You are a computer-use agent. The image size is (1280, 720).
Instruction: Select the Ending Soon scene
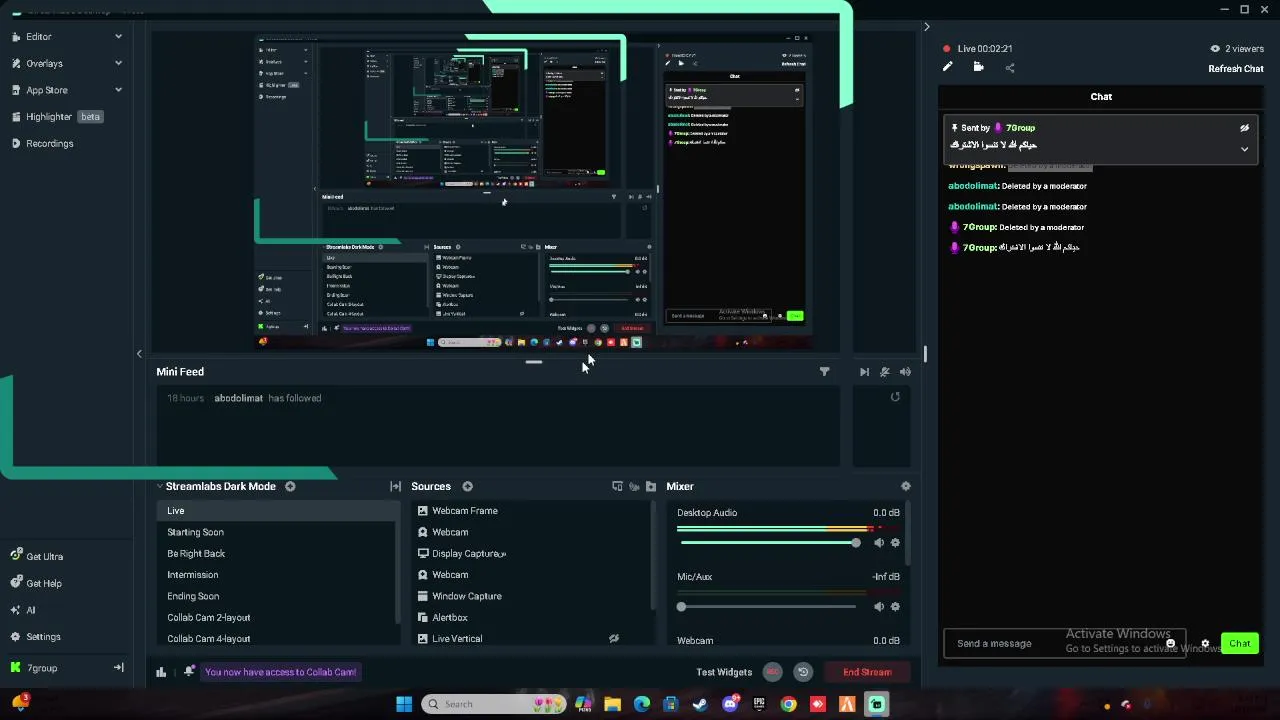point(278,596)
